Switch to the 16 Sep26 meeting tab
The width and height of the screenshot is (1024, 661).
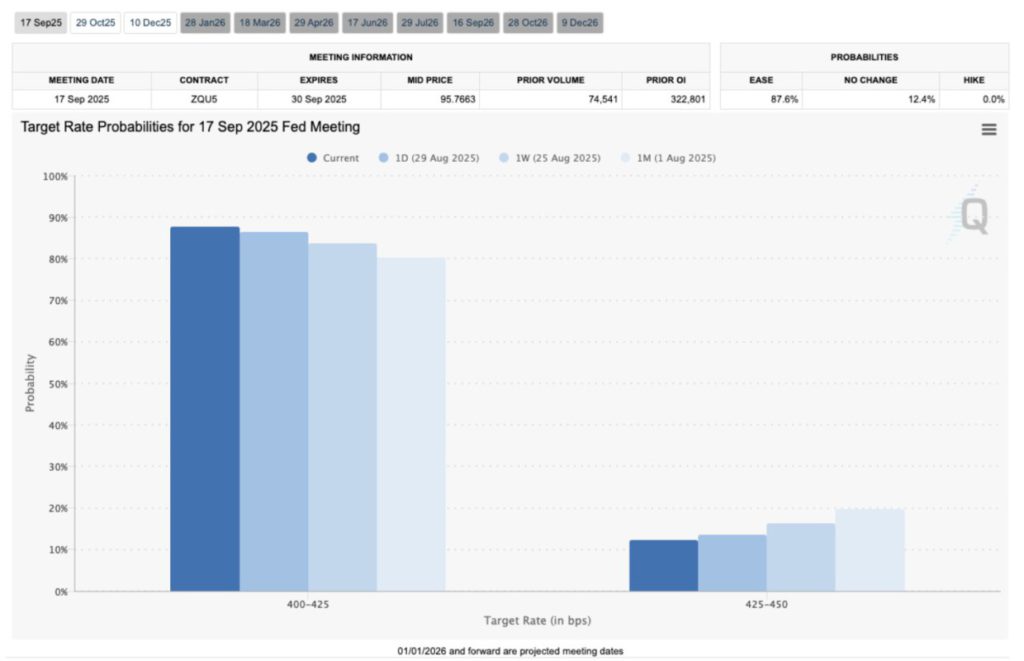tap(473, 22)
